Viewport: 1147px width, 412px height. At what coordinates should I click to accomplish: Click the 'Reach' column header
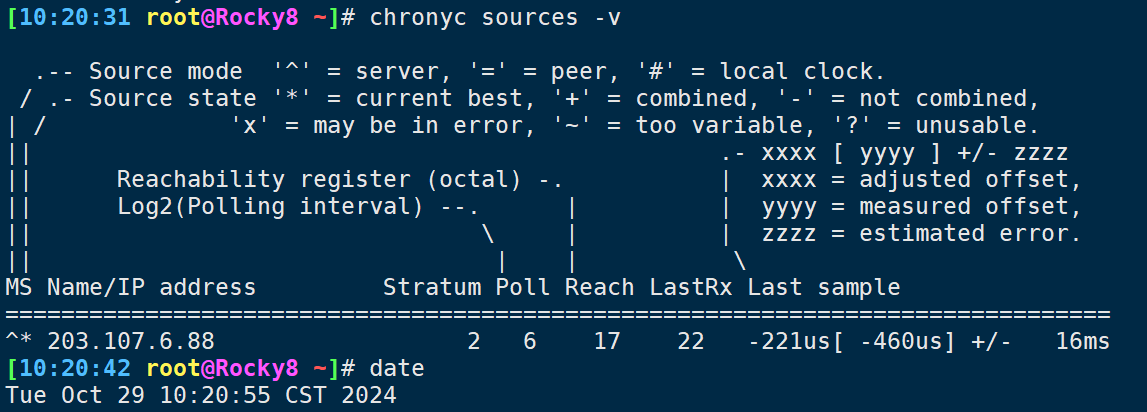(x=600, y=287)
